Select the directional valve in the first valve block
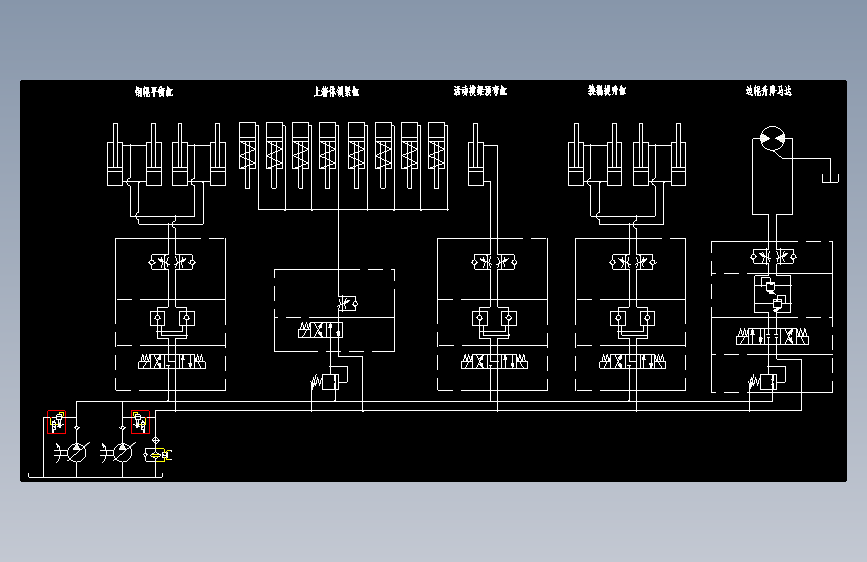 [x=172, y=362]
